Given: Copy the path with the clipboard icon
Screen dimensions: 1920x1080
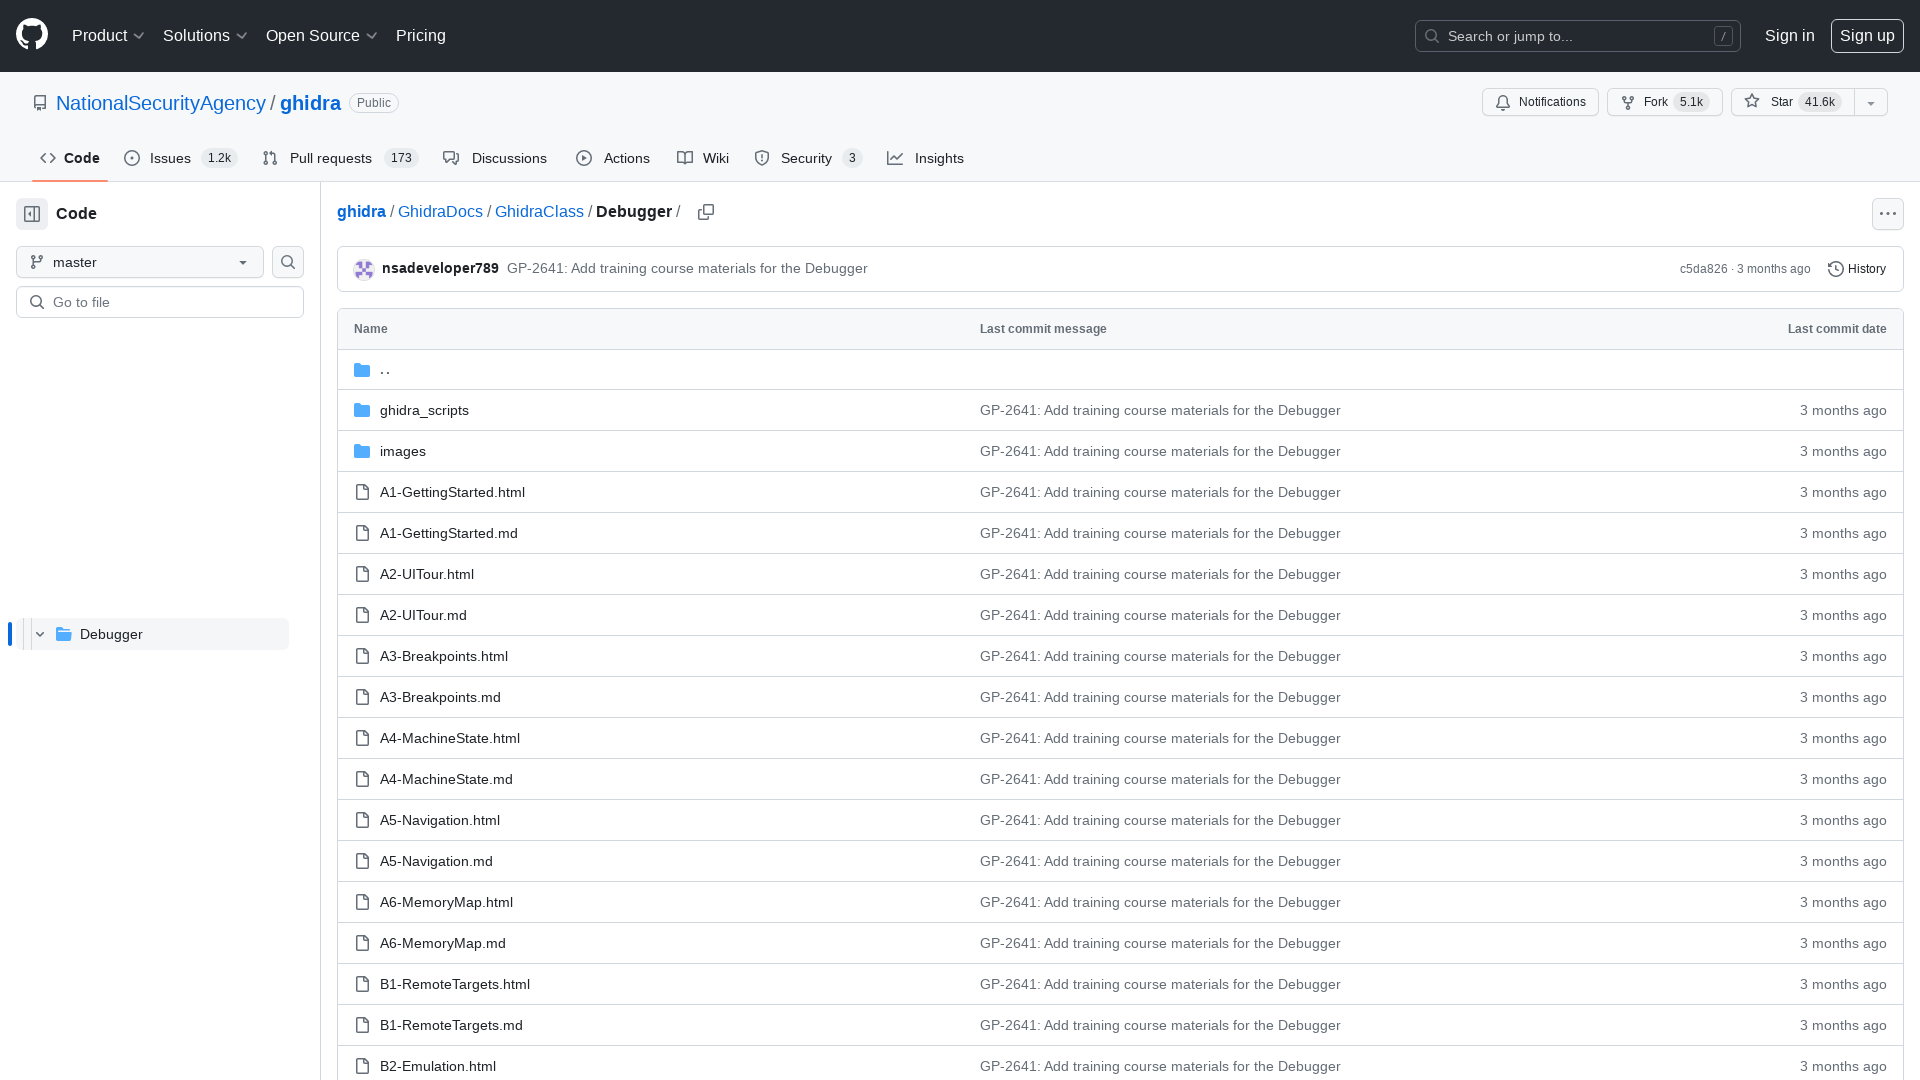Looking at the screenshot, I should [706, 212].
